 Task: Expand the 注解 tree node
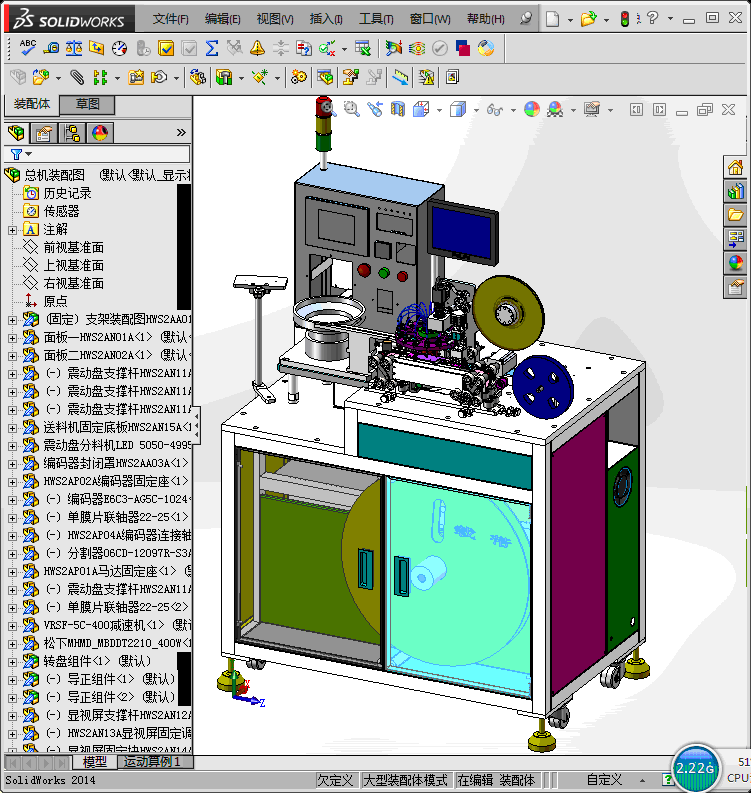tap(12, 230)
